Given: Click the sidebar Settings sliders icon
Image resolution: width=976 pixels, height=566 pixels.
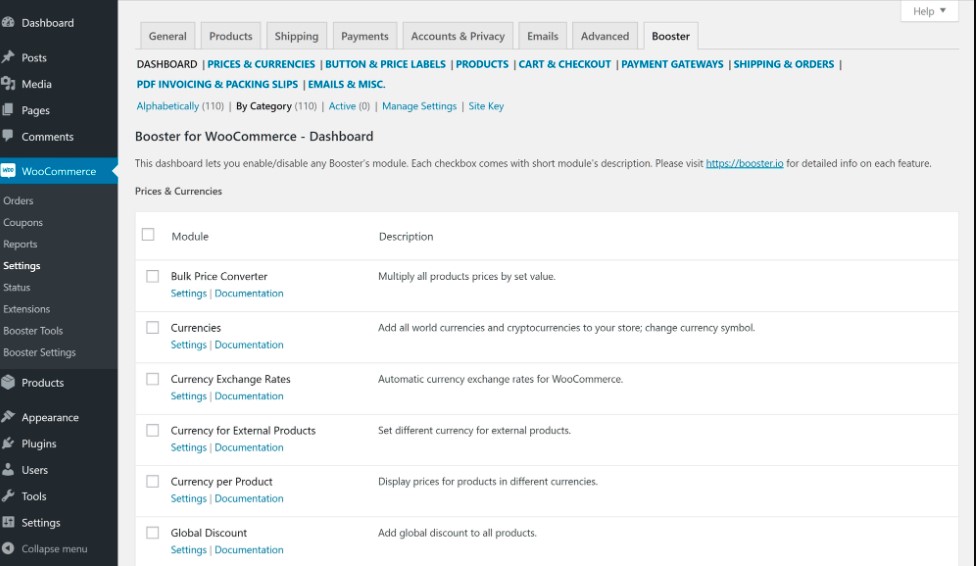Looking at the screenshot, I should click(7, 522).
